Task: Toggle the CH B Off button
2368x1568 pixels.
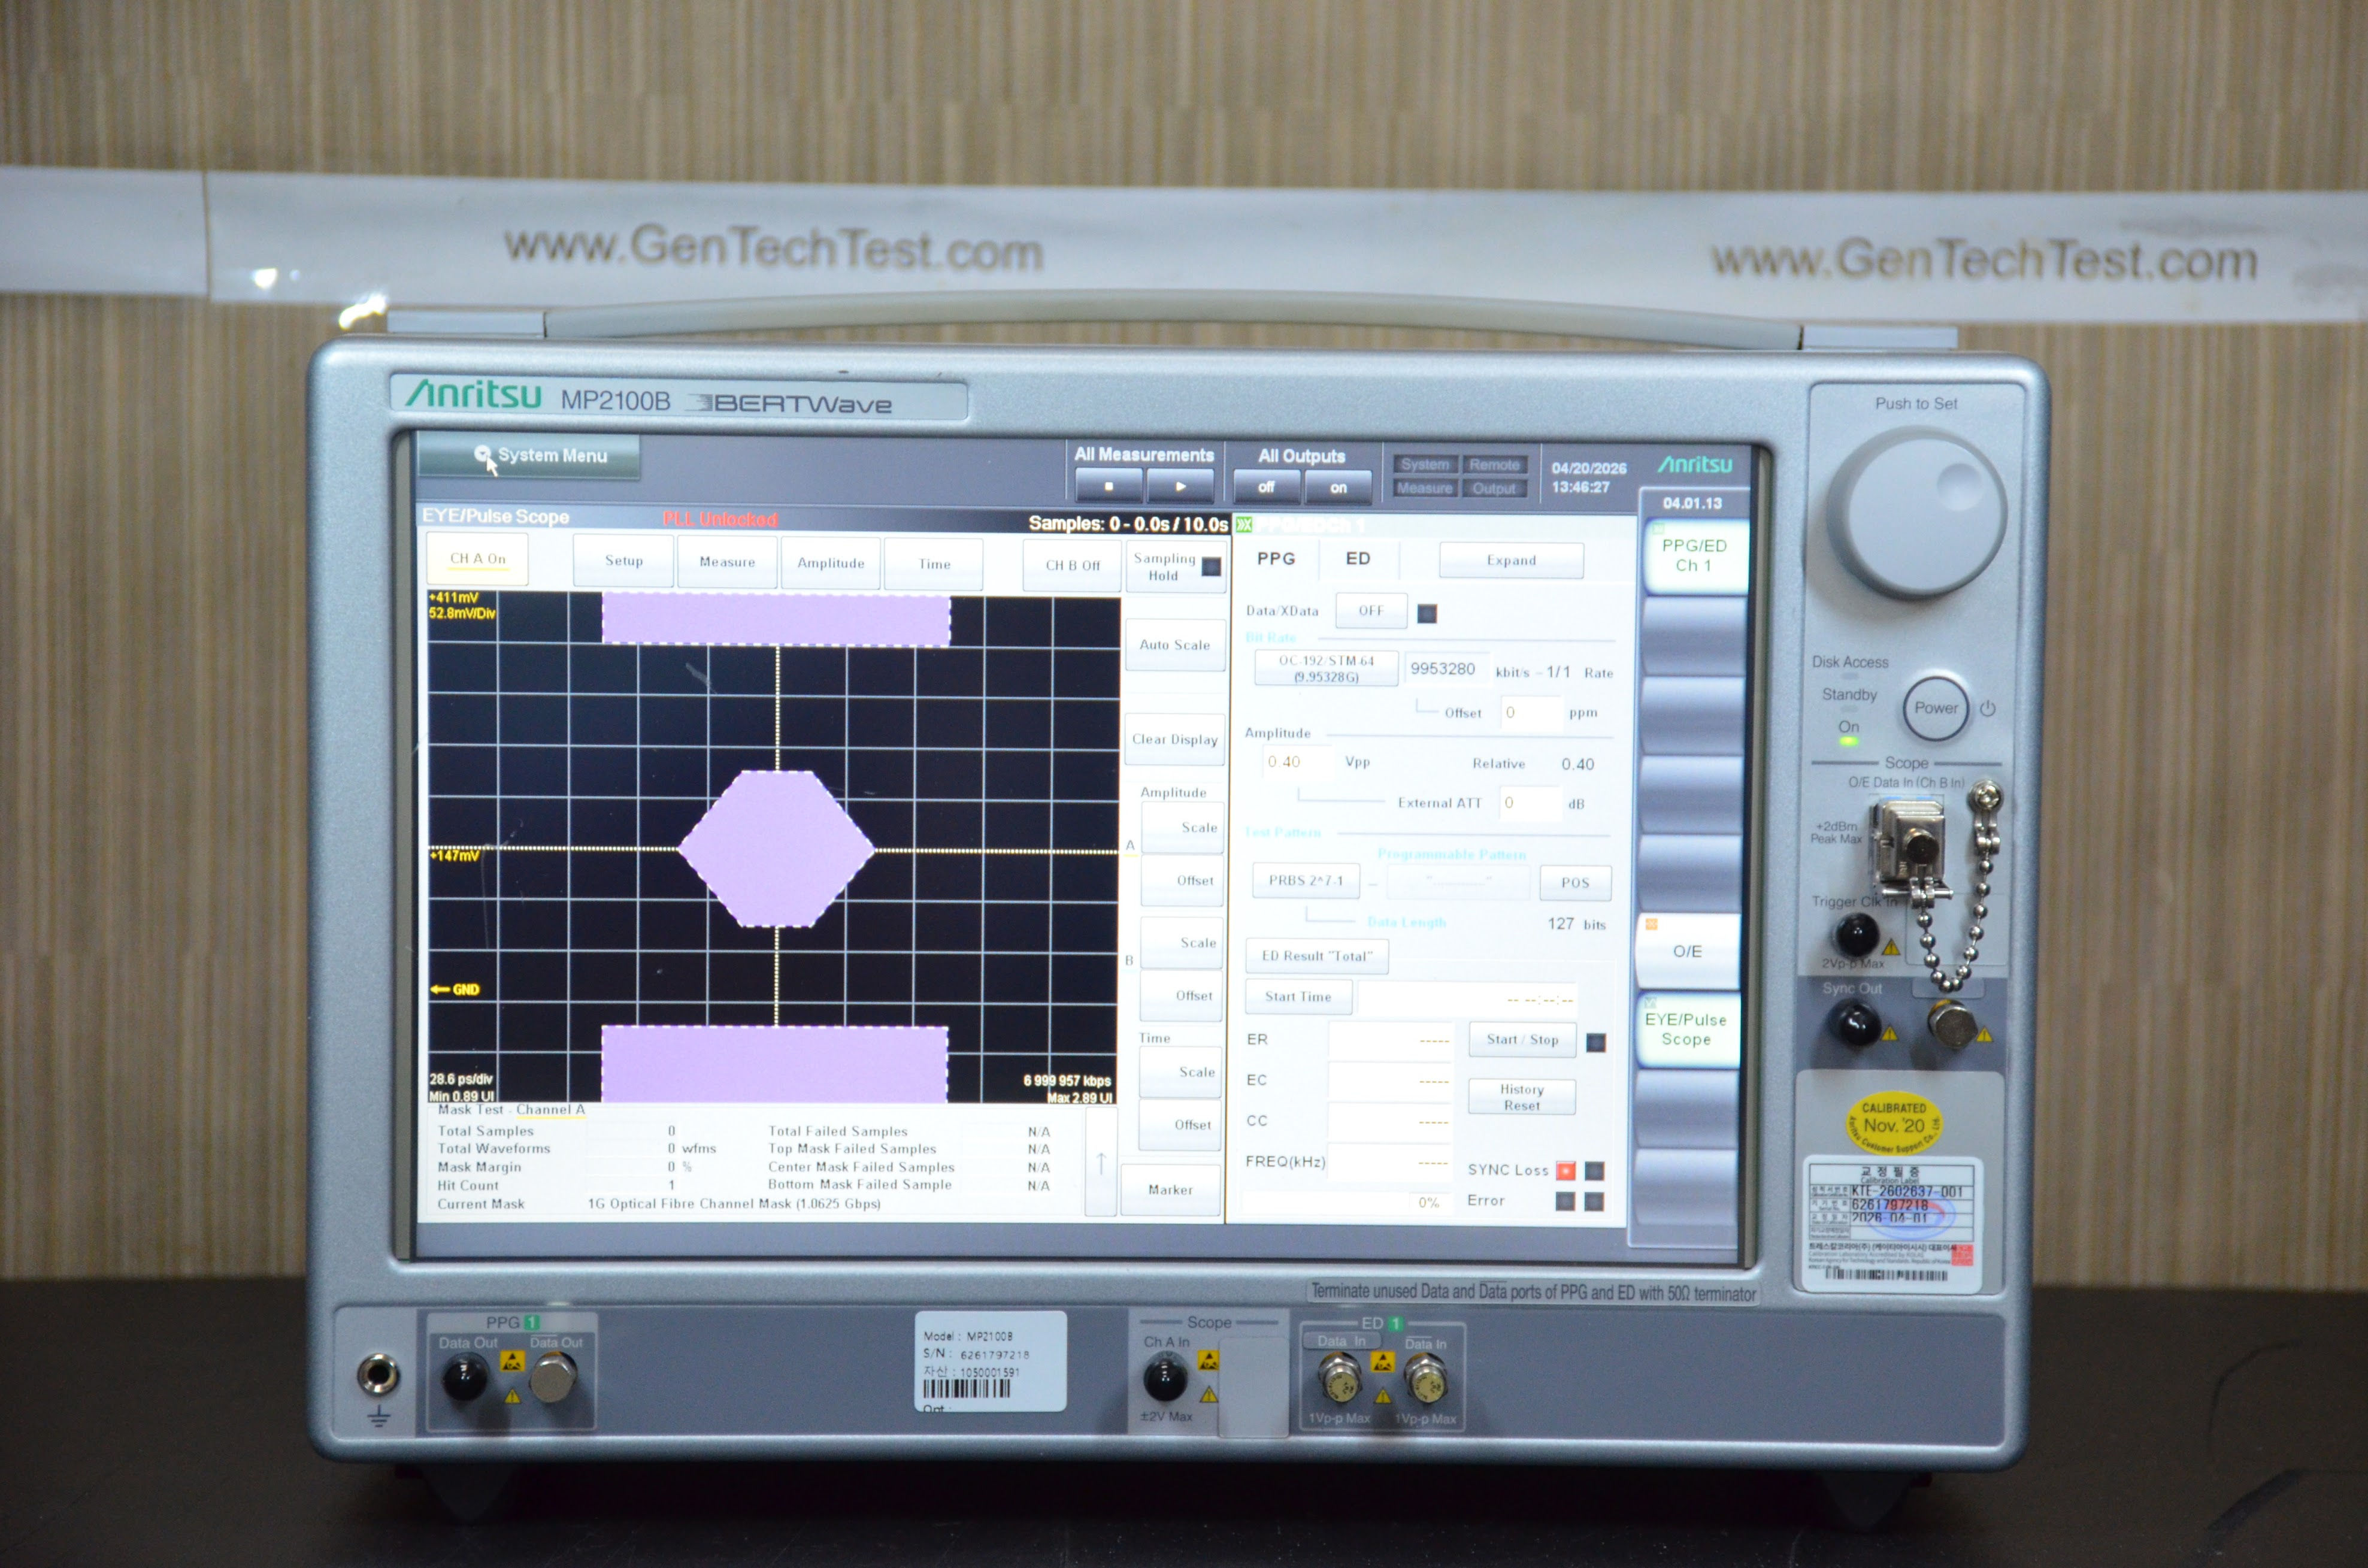Action: pos(1072,565)
